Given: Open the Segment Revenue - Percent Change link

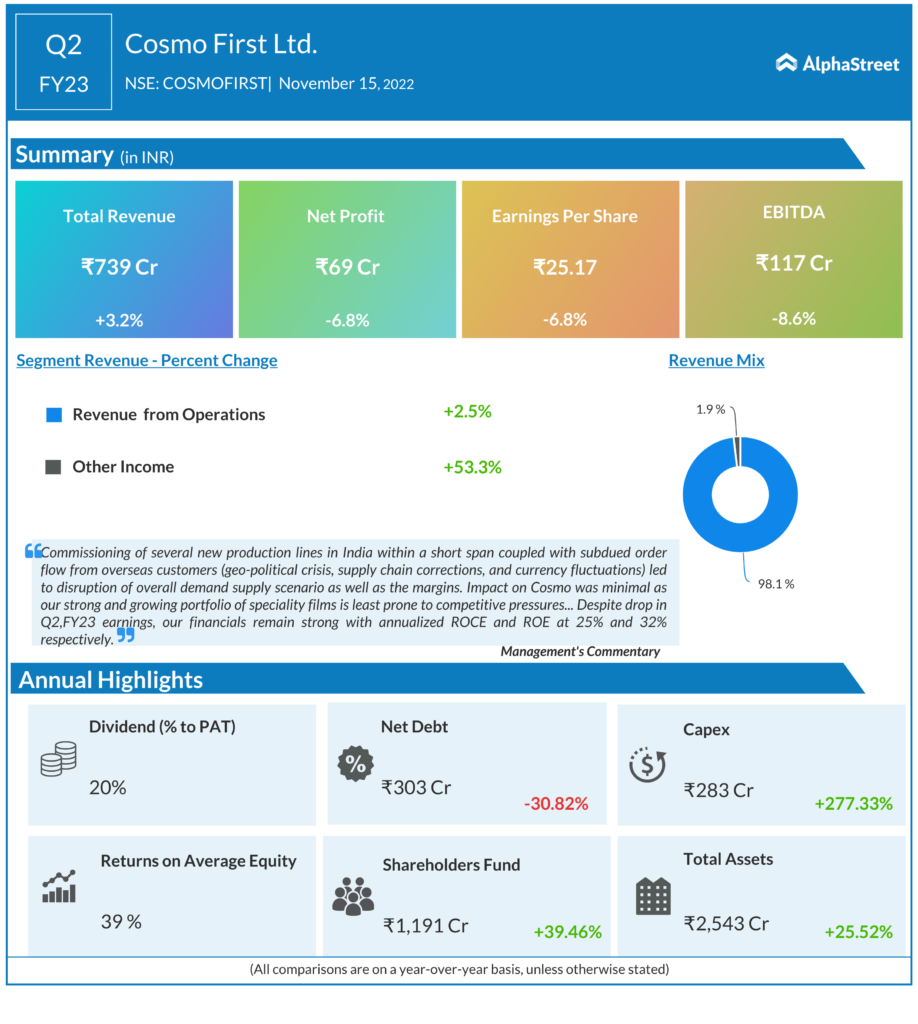Looking at the screenshot, I should [x=147, y=360].
